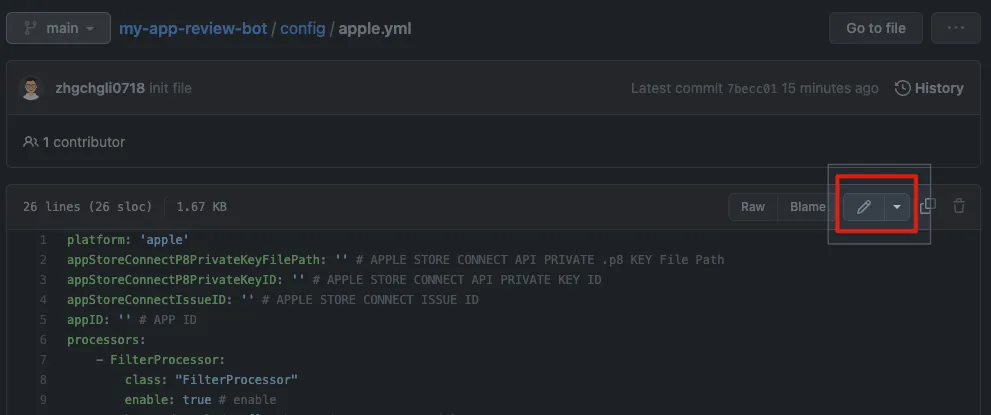
Task: Click the 1 contributor people icon
Action: (31, 142)
